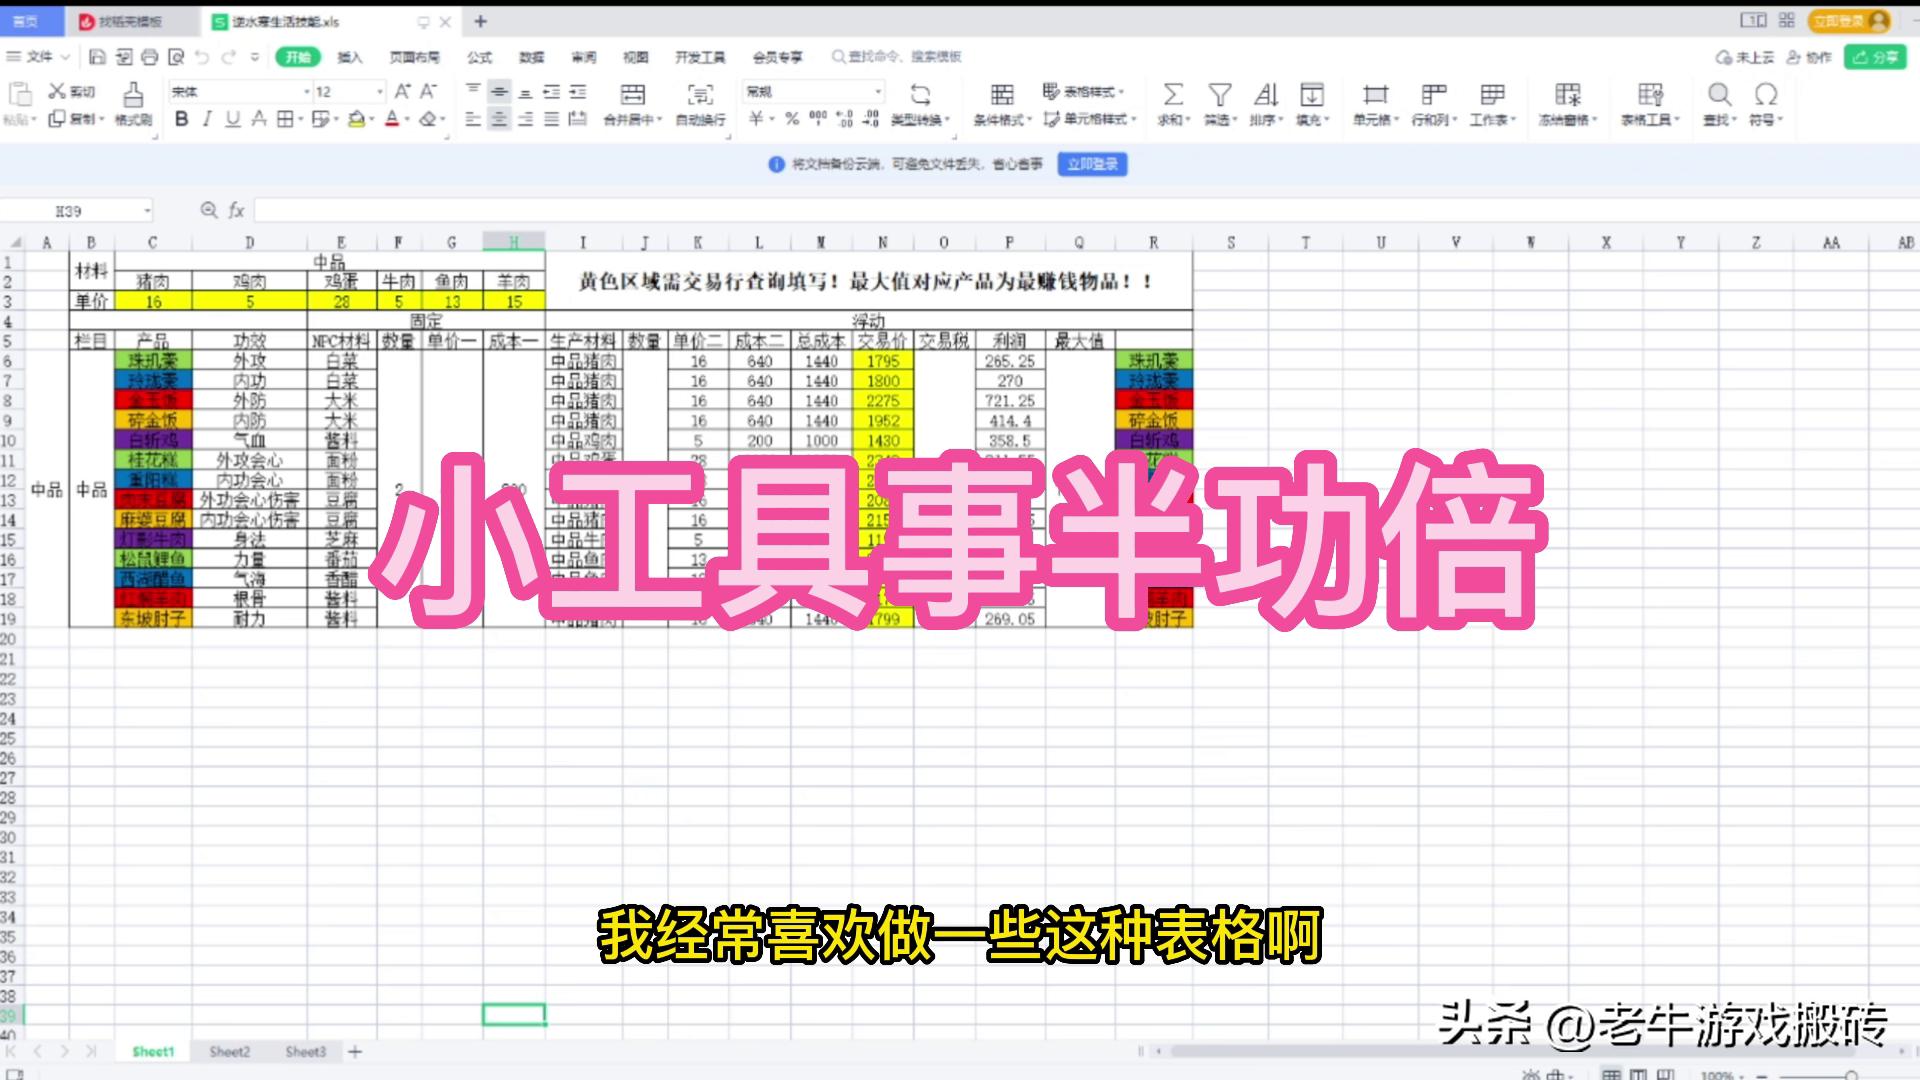Click the 分享 share button
Image resolution: width=1920 pixels, height=1080 pixels.
coord(1873,57)
